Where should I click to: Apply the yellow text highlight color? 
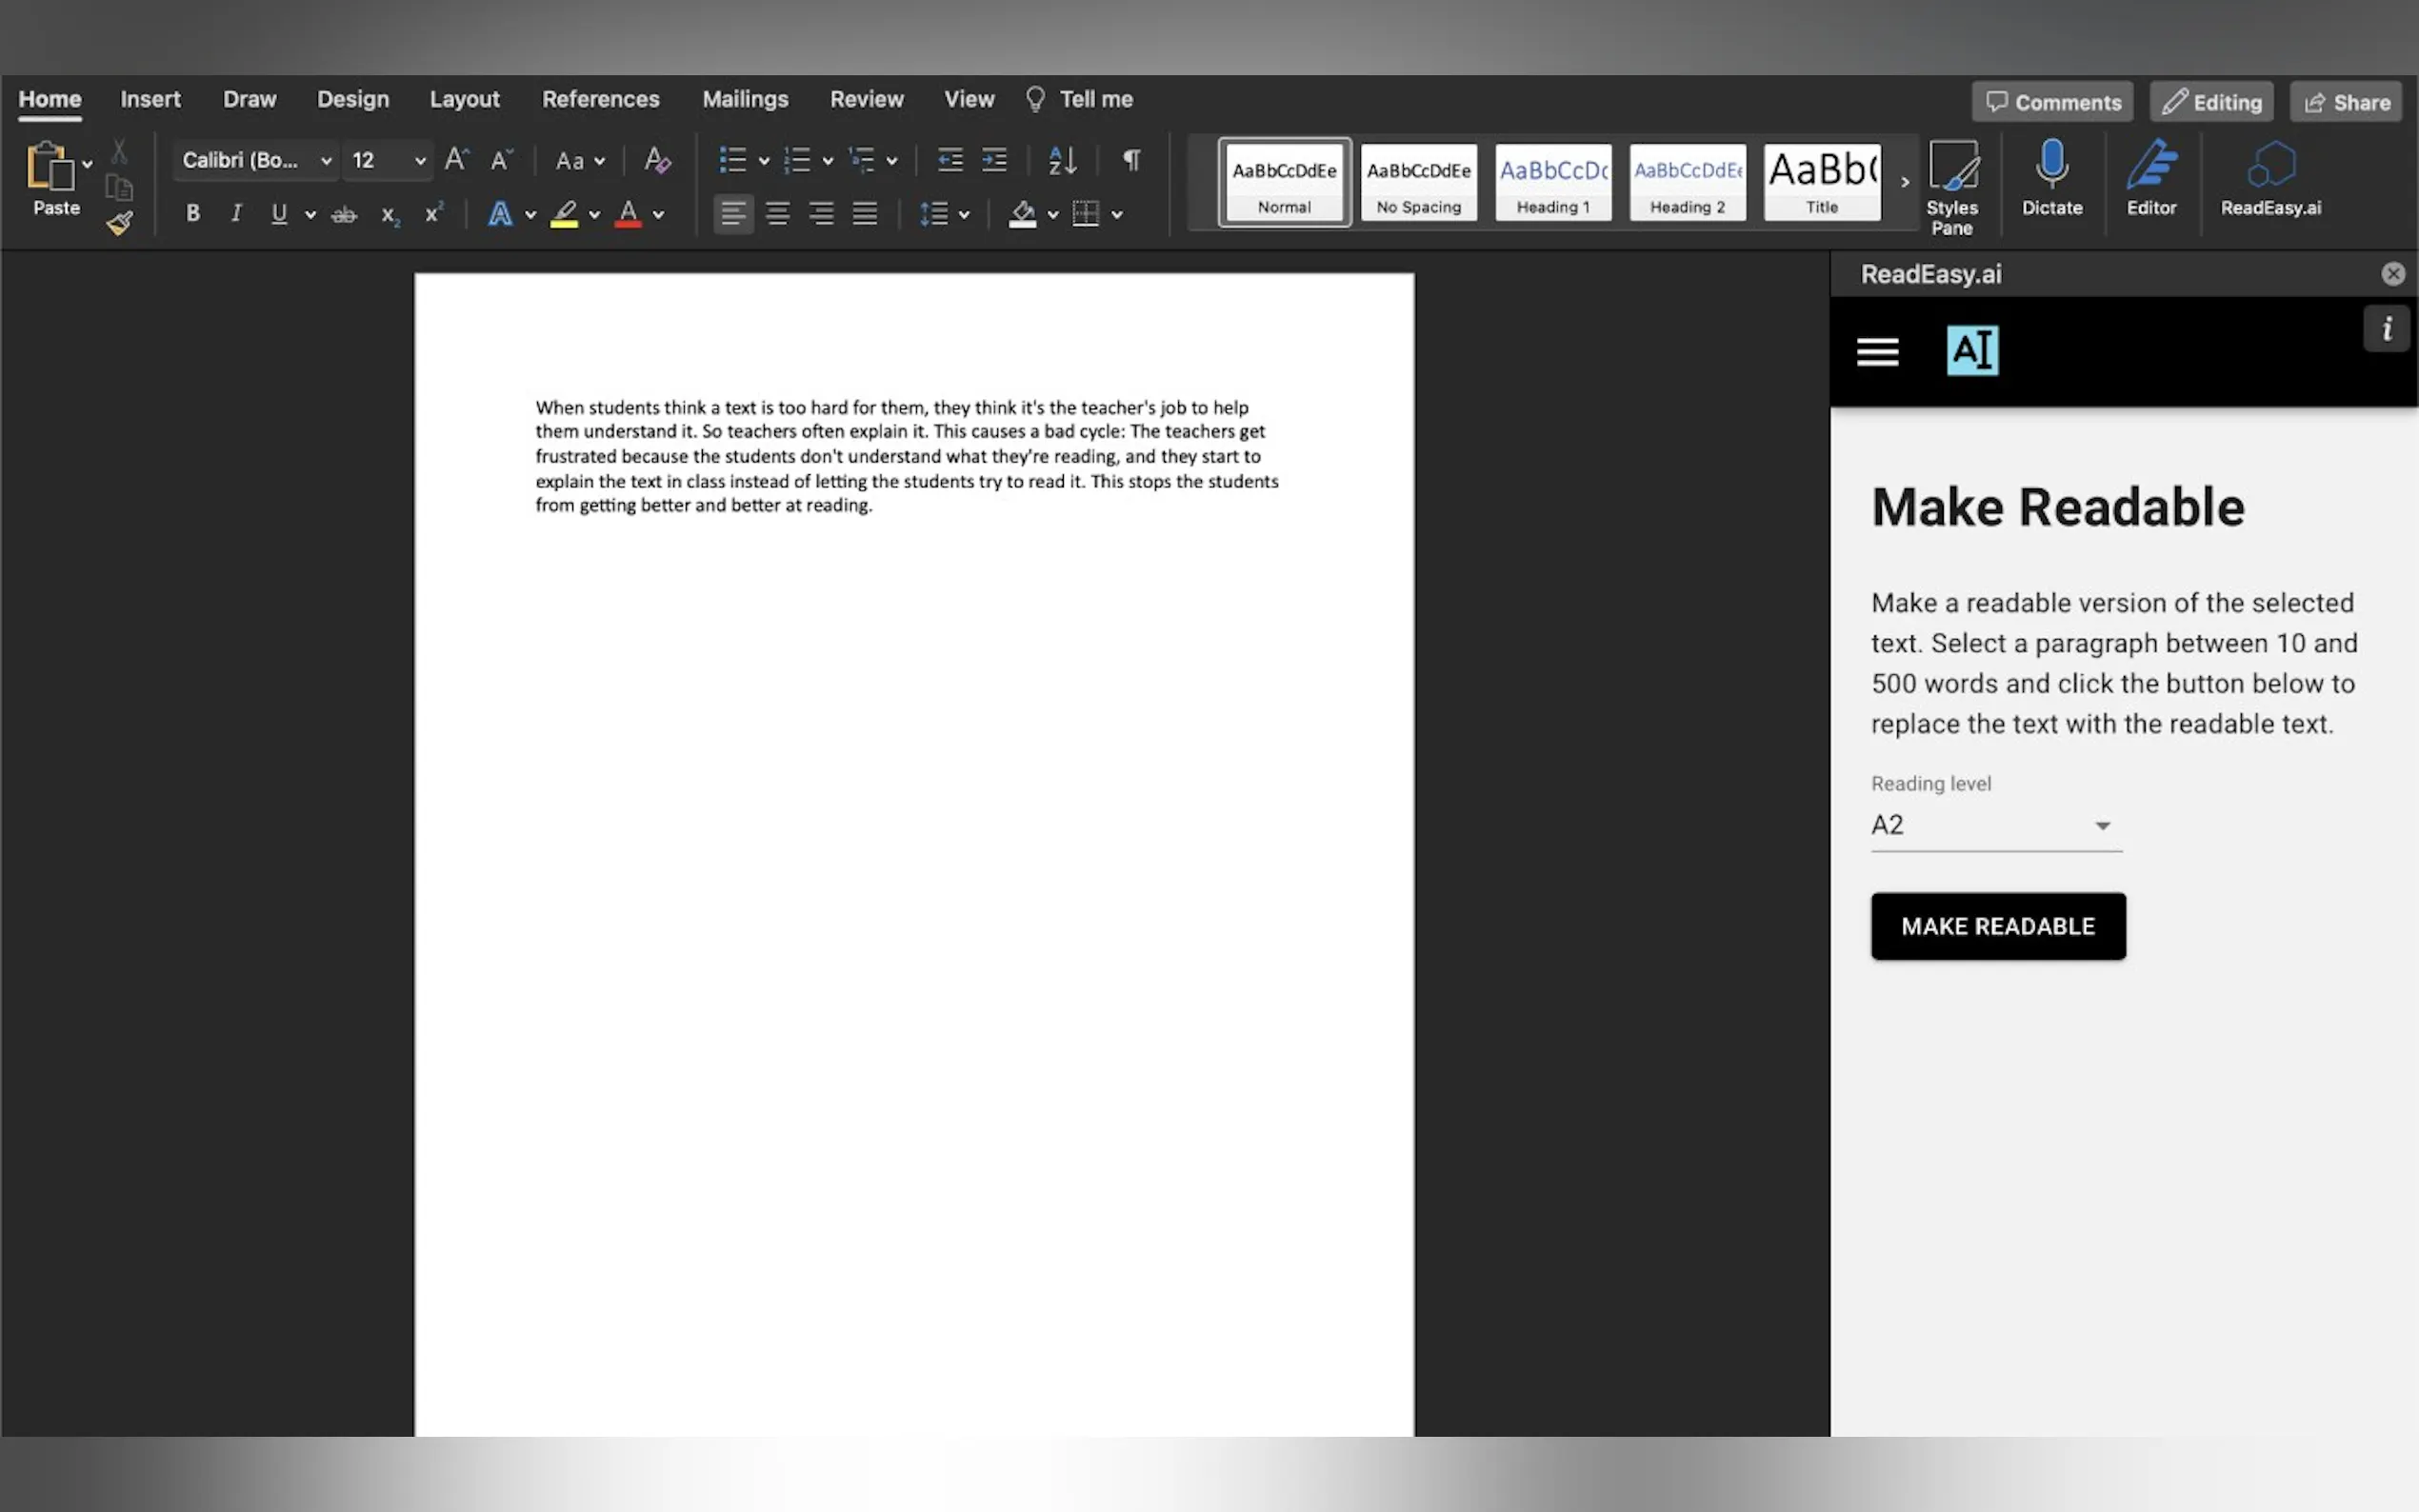(564, 214)
